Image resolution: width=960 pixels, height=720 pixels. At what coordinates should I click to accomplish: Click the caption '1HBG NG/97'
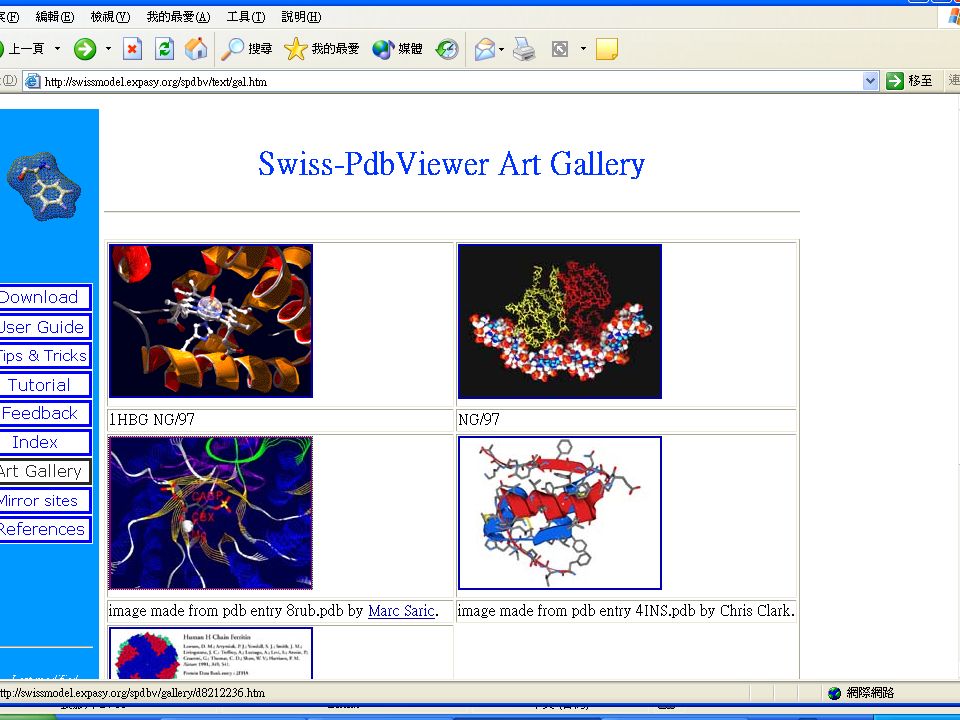pos(151,419)
